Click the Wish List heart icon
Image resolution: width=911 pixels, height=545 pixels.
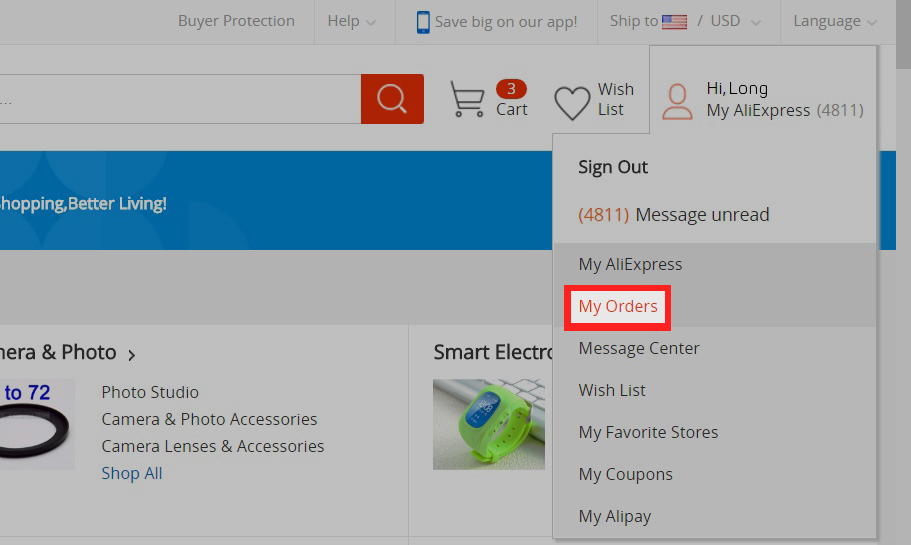coord(572,102)
